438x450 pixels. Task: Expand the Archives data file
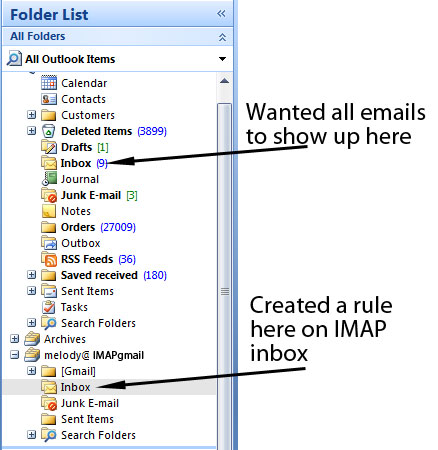[14, 339]
